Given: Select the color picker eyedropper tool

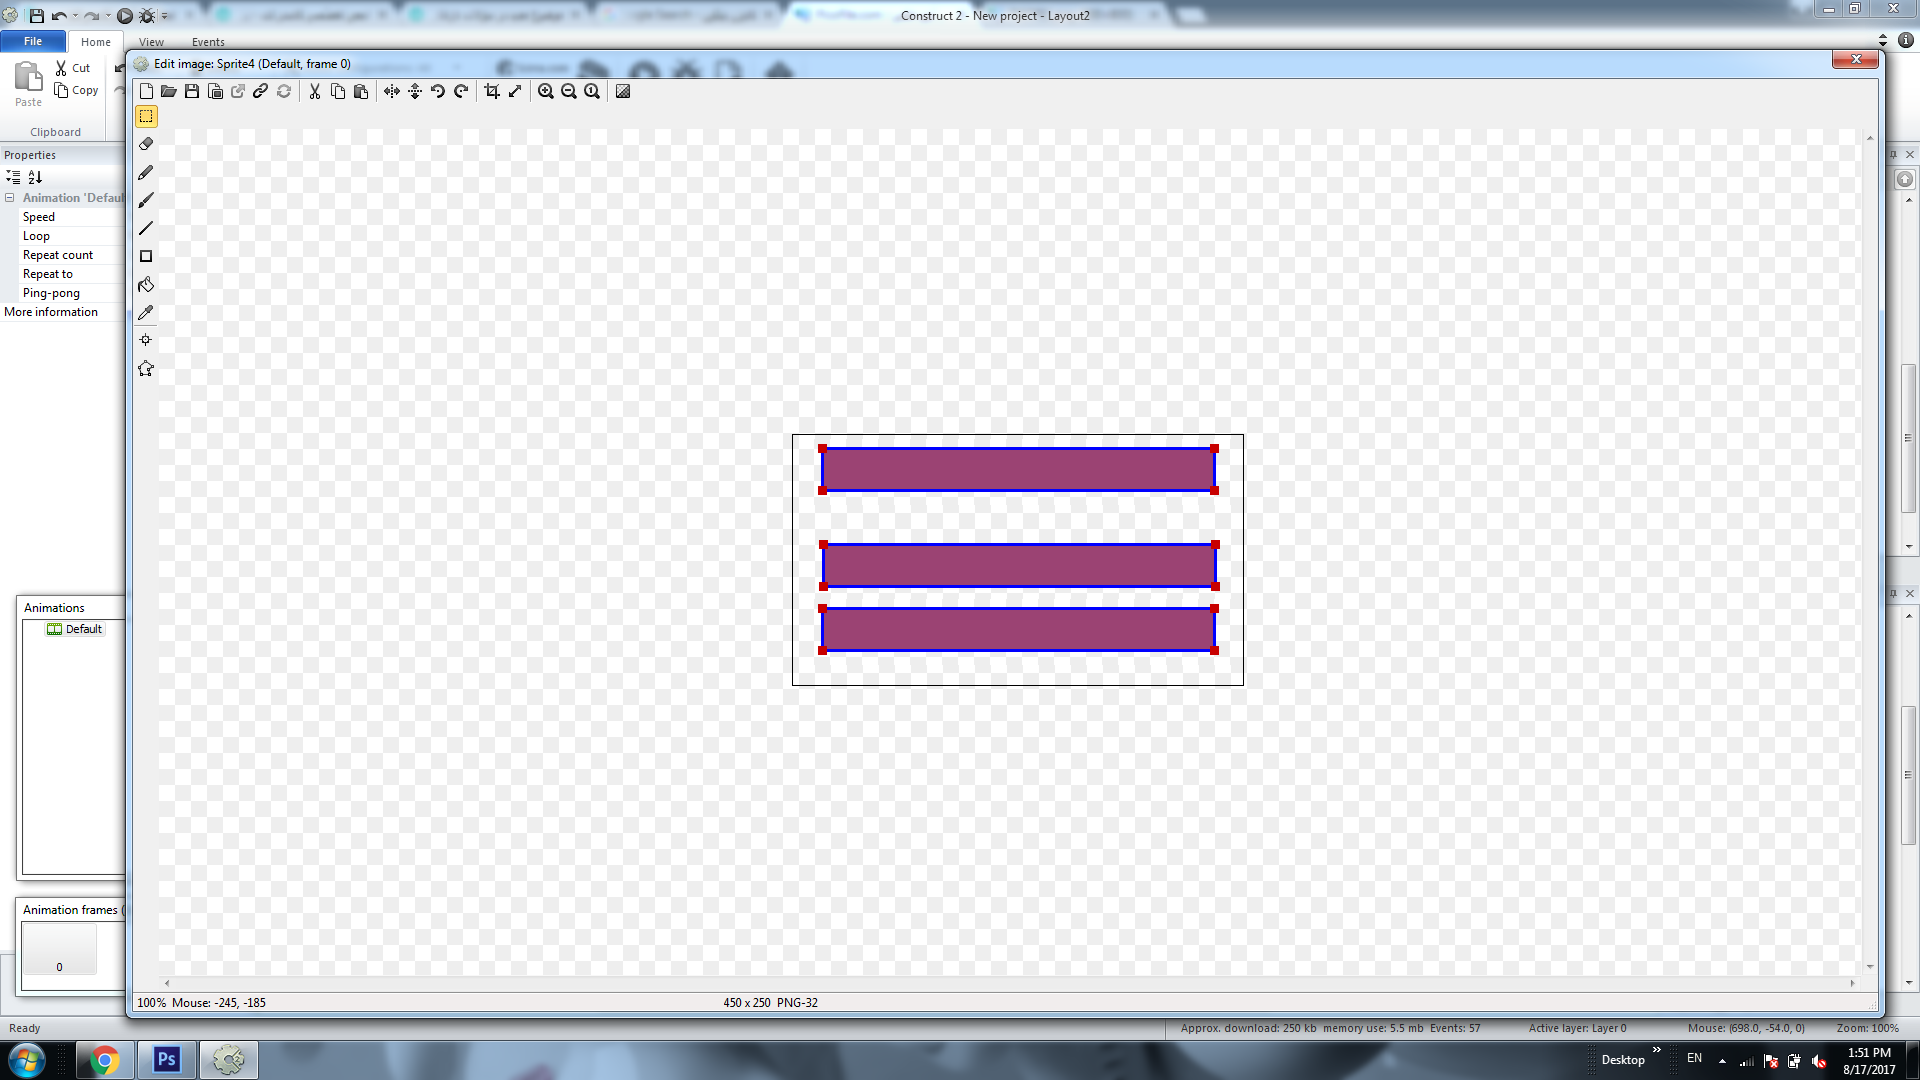Looking at the screenshot, I should [x=146, y=312].
